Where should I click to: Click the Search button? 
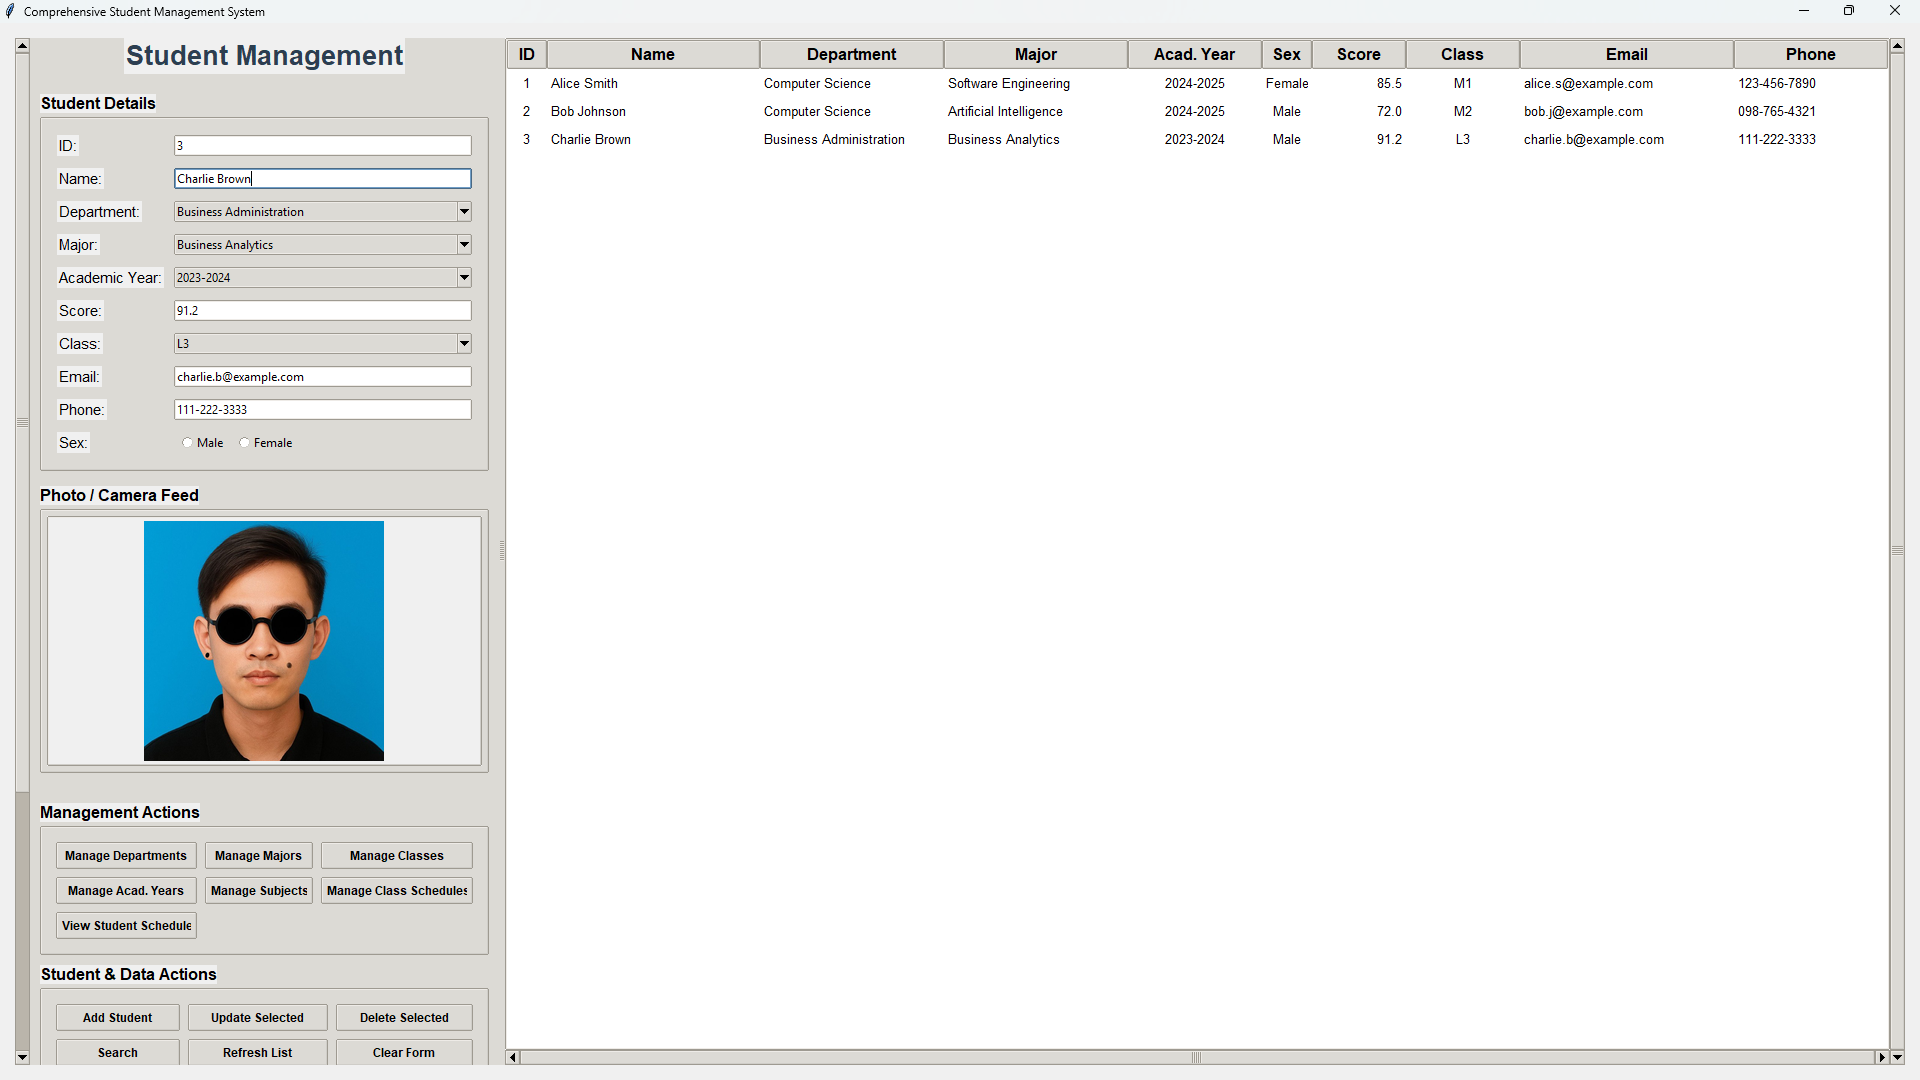coord(118,1053)
